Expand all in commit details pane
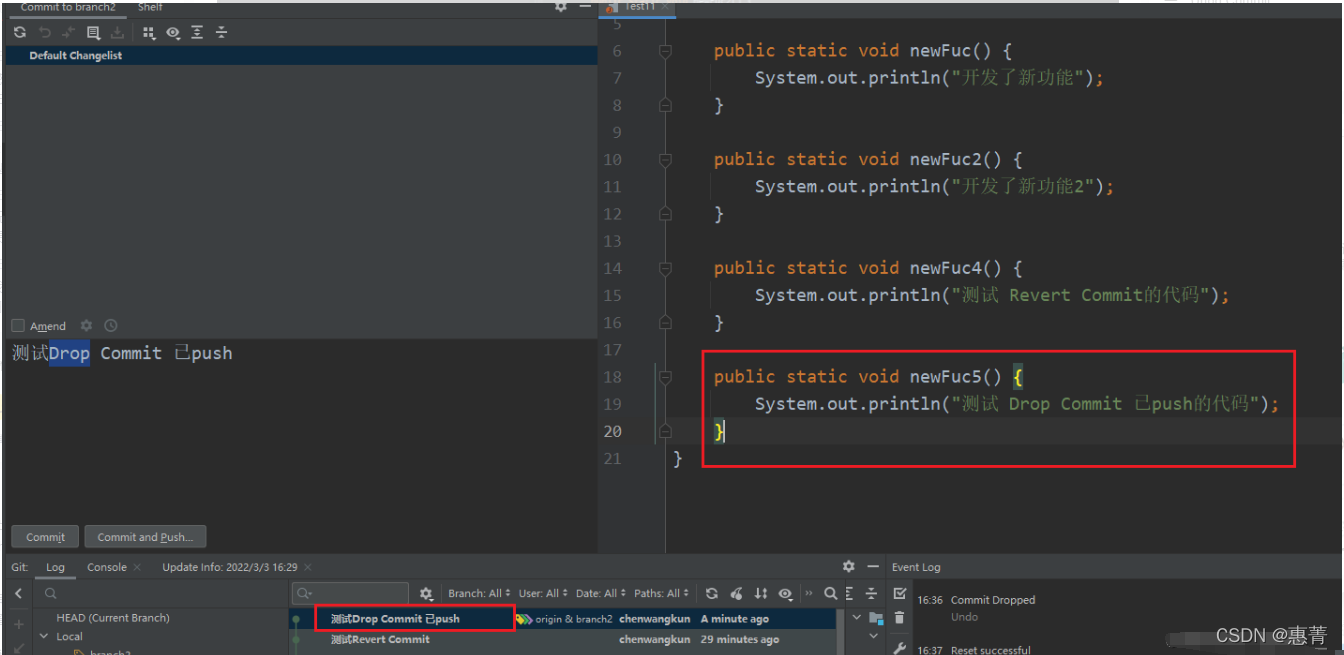 [850, 593]
